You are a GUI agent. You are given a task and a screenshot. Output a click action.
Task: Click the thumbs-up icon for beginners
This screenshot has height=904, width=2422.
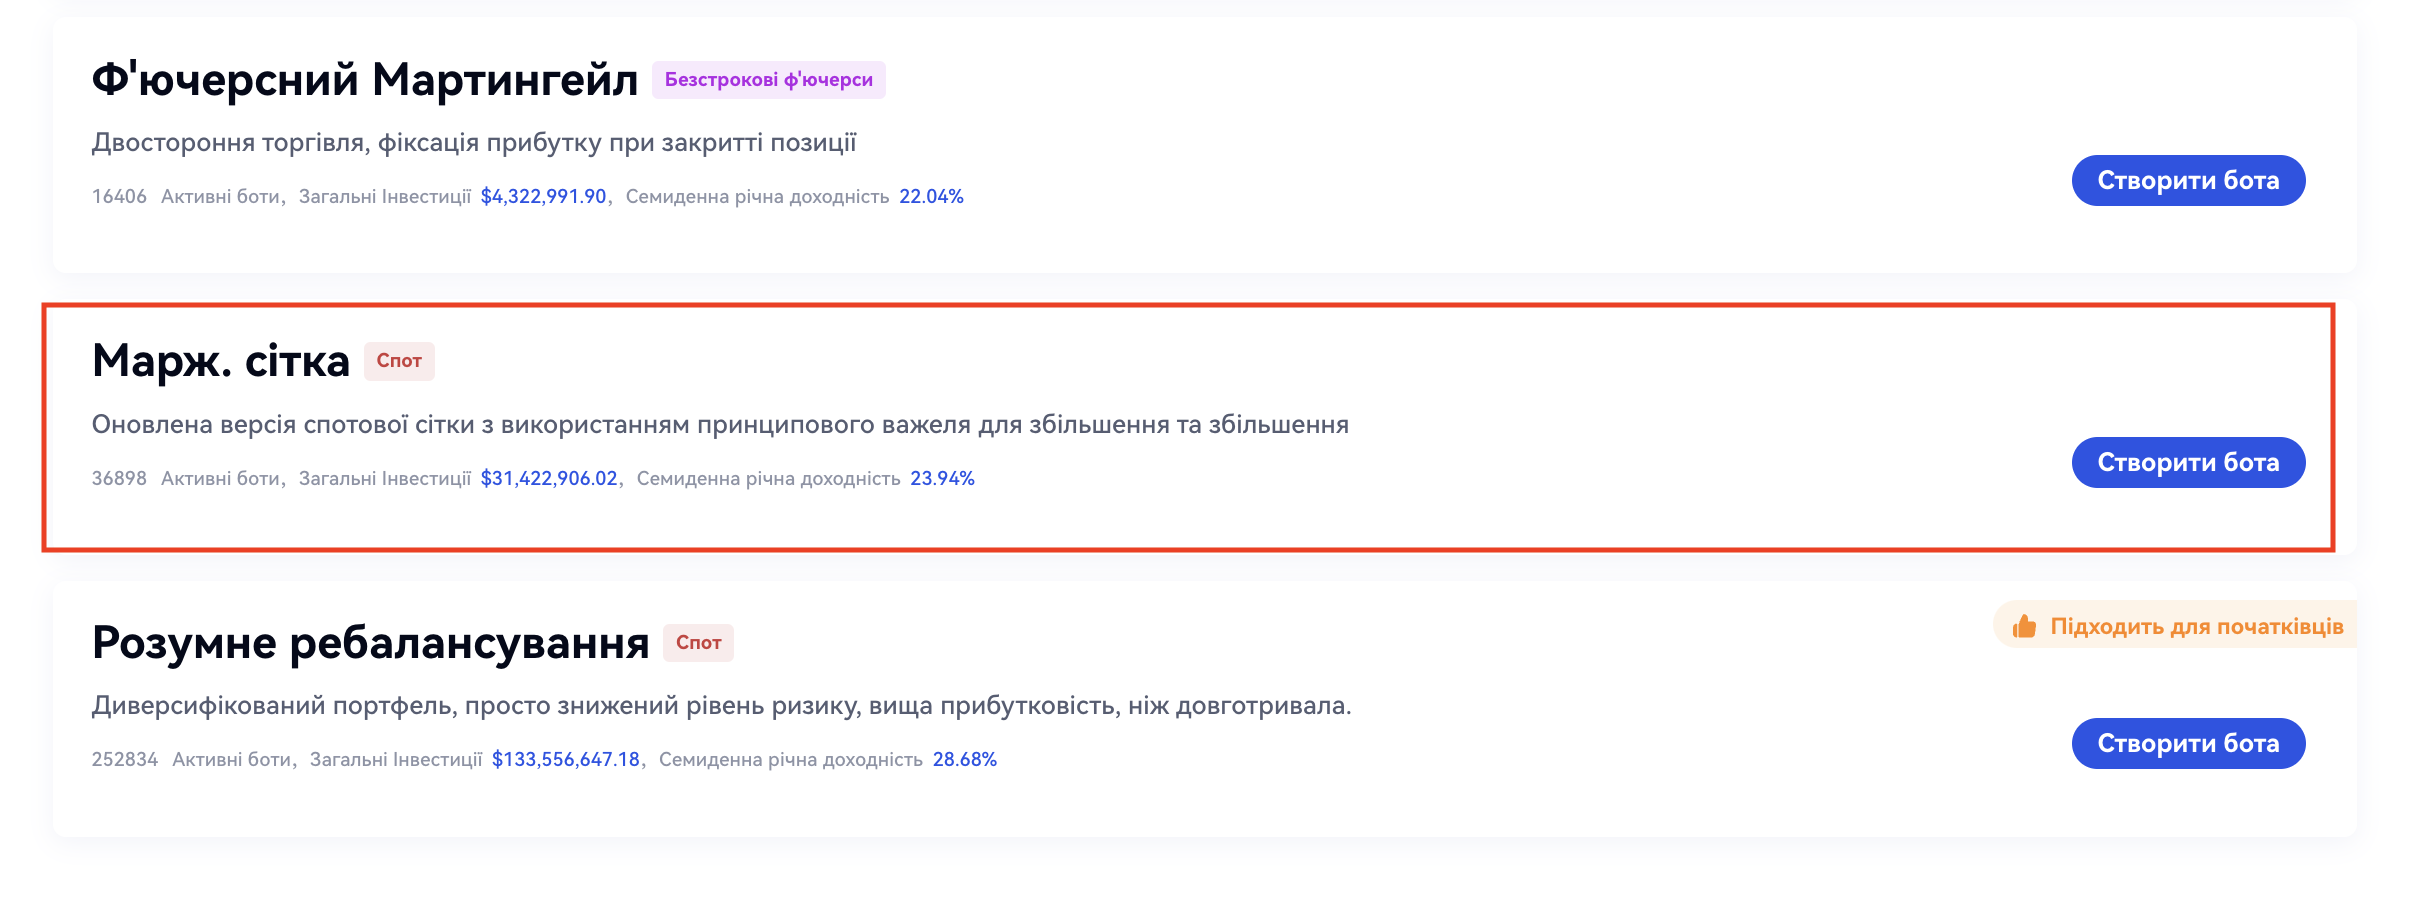click(x=2025, y=626)
